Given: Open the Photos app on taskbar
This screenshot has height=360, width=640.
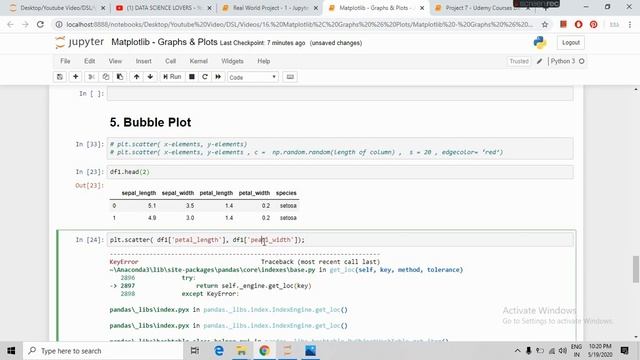Looking at the screenshot, I should coord(310,351).
